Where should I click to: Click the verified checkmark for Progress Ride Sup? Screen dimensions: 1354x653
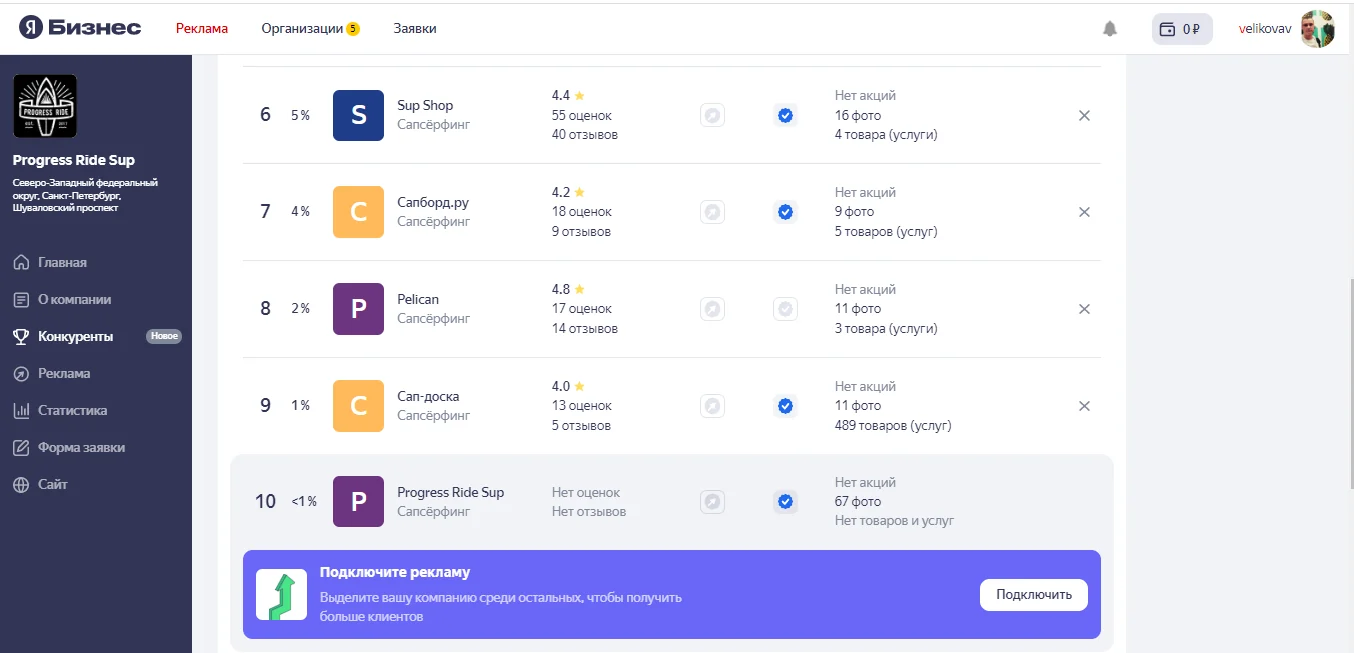point(785,502)
